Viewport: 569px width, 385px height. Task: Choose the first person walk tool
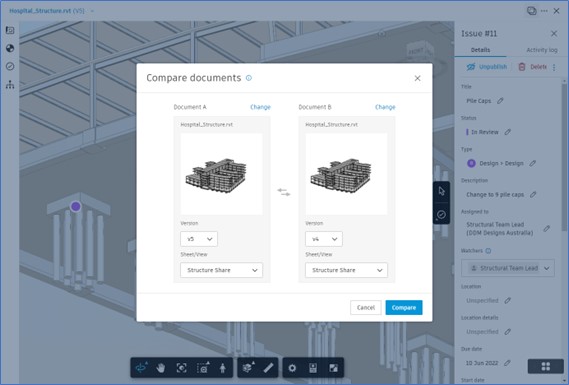[x=223, y=368]
